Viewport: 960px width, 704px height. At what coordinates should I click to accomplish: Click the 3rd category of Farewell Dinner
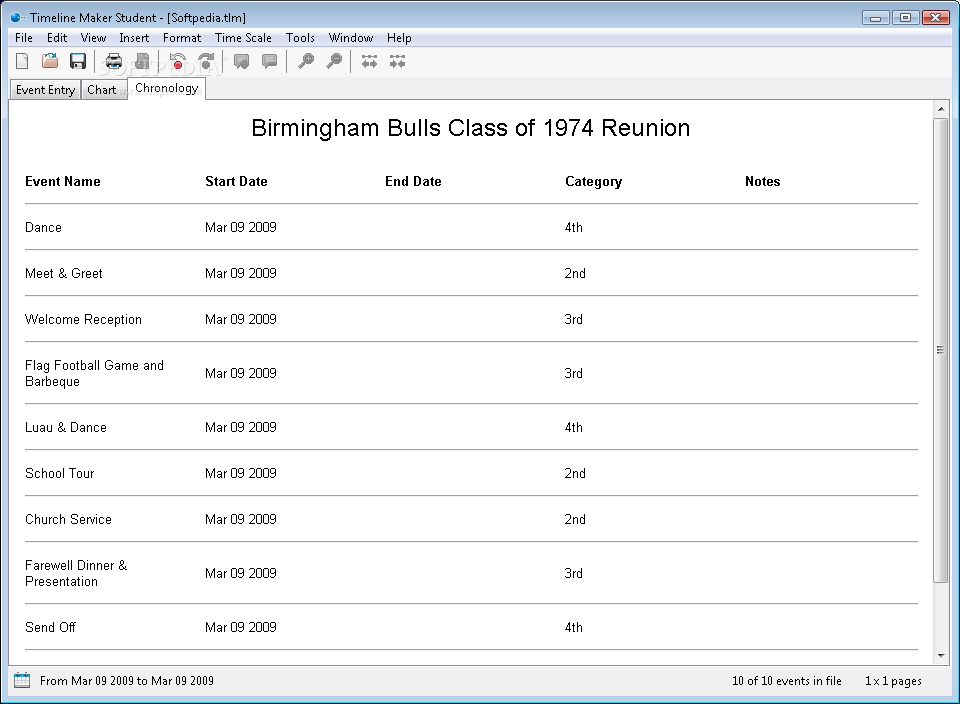point(574,573)
